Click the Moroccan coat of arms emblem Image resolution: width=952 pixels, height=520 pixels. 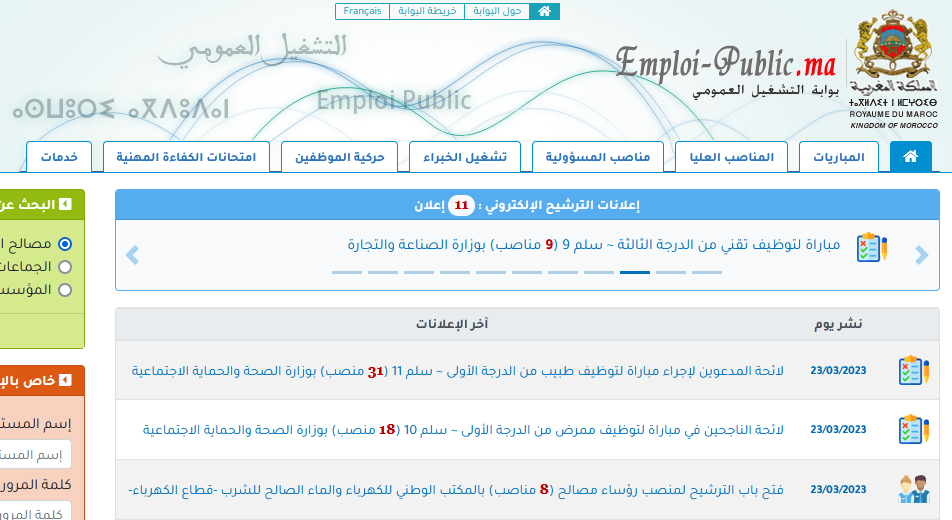point(892,44)
